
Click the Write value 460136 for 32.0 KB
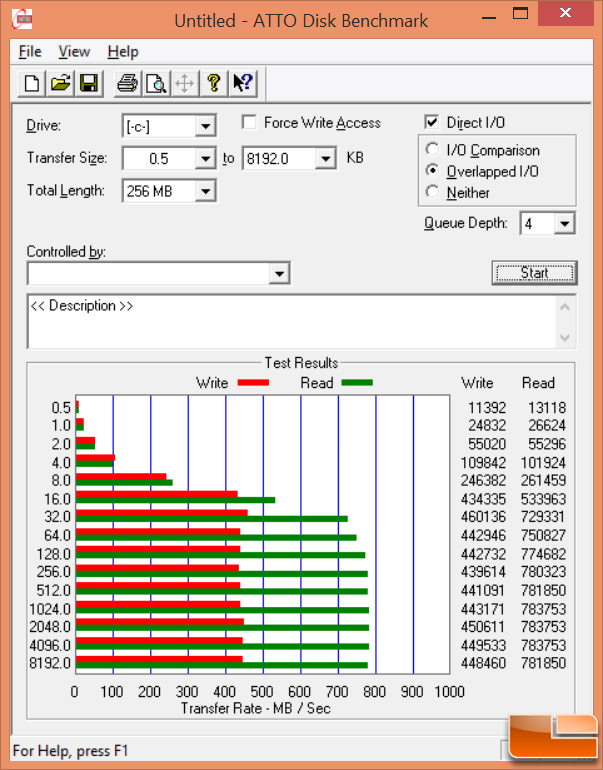coord(483,517)
